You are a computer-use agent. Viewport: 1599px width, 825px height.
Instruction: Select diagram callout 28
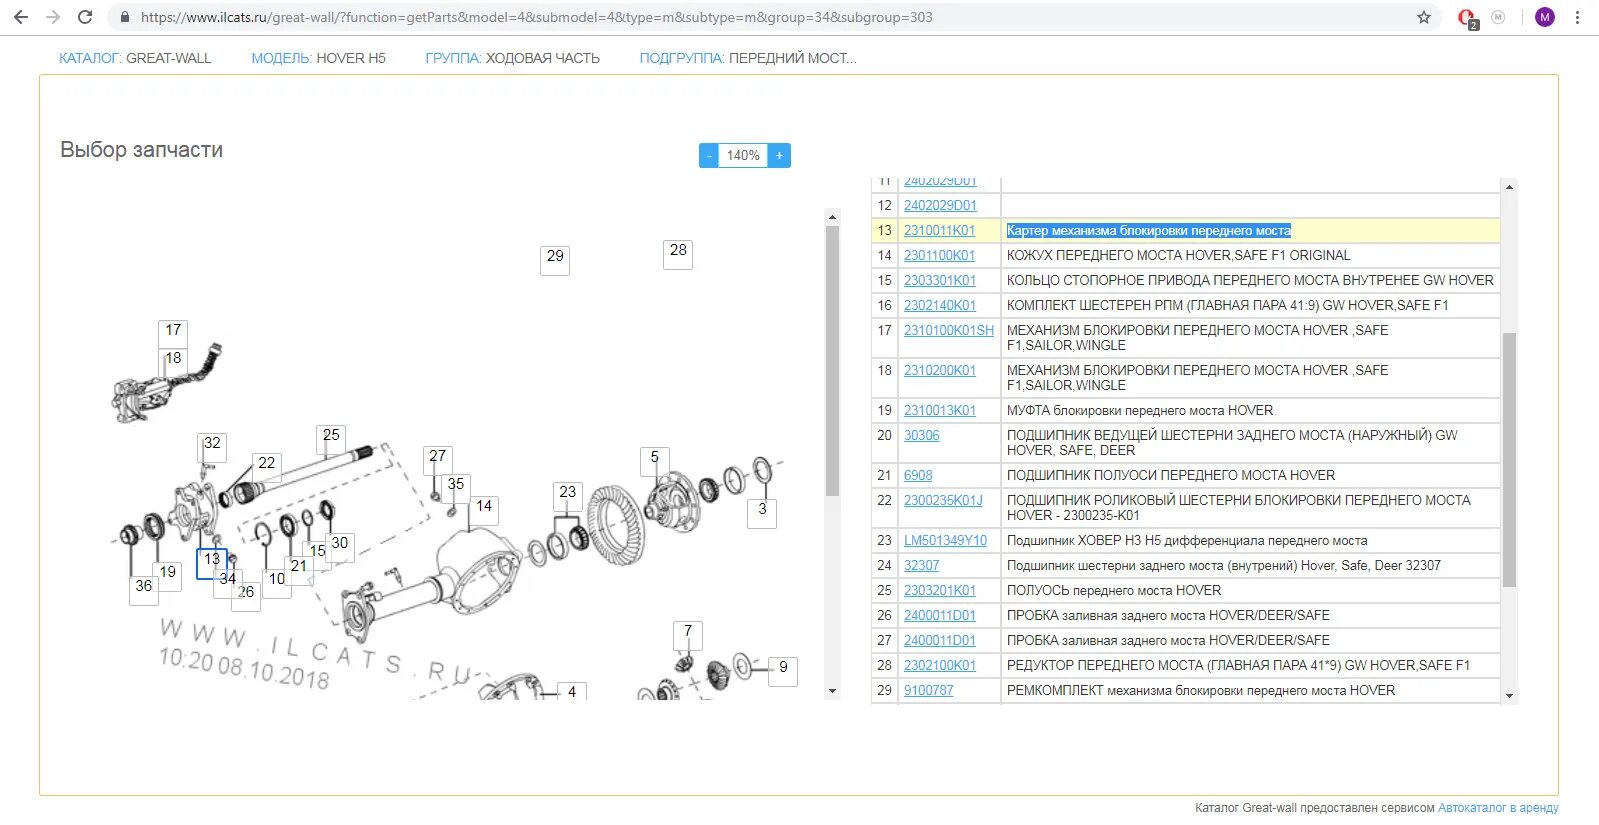tap(678, 254)
